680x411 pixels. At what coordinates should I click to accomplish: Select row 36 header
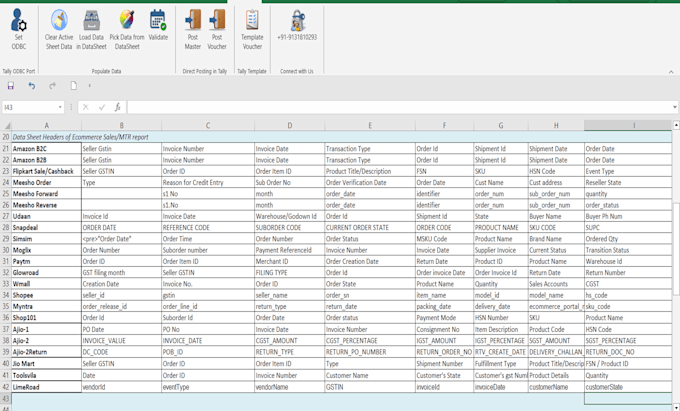coord(6,318)
